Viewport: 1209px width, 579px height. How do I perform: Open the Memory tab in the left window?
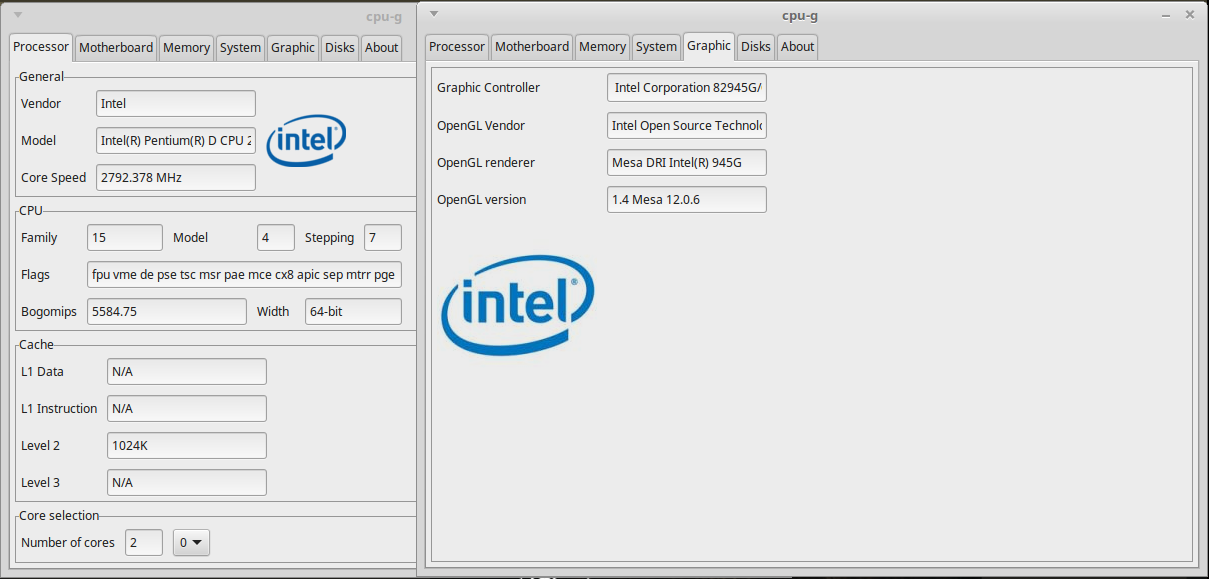coord(186,47)
